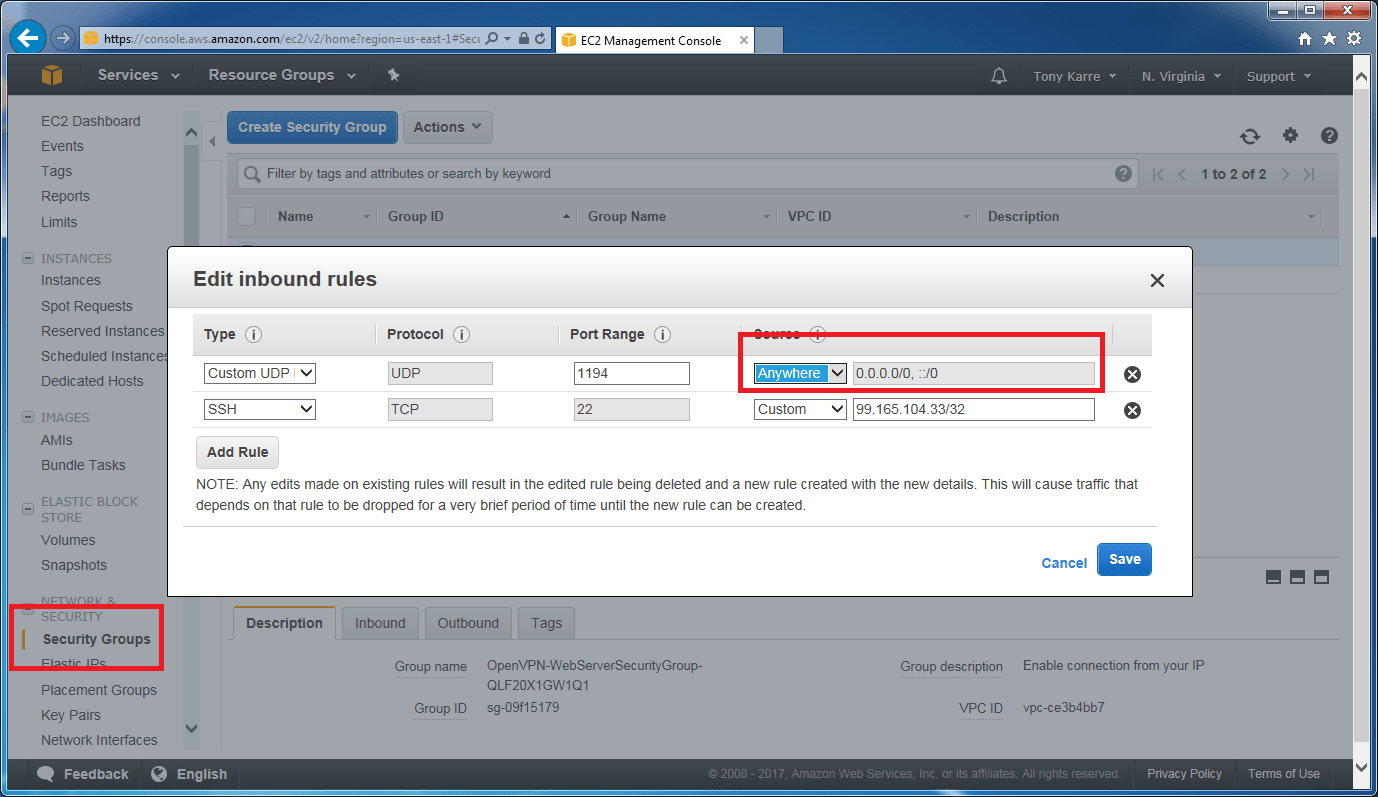
Task: Change the rule type from Custom UDP
Action: 259,373
